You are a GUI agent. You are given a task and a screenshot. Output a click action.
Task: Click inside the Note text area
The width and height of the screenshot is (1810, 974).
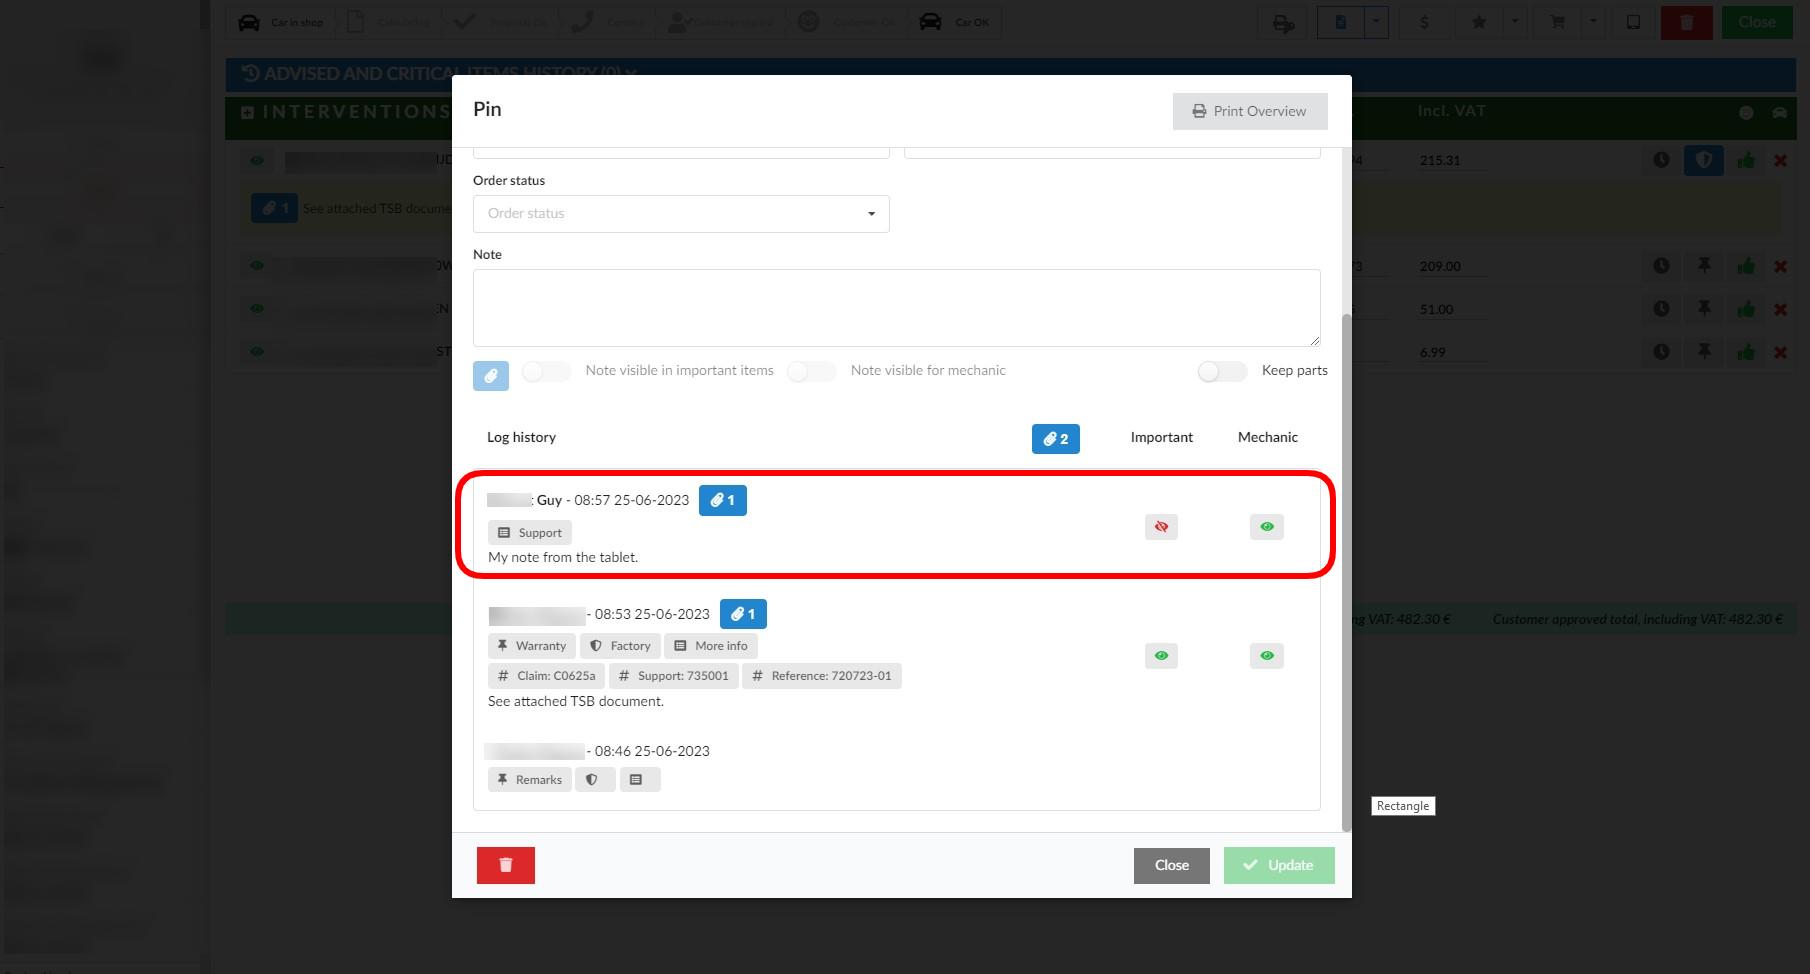pos(897,308)
